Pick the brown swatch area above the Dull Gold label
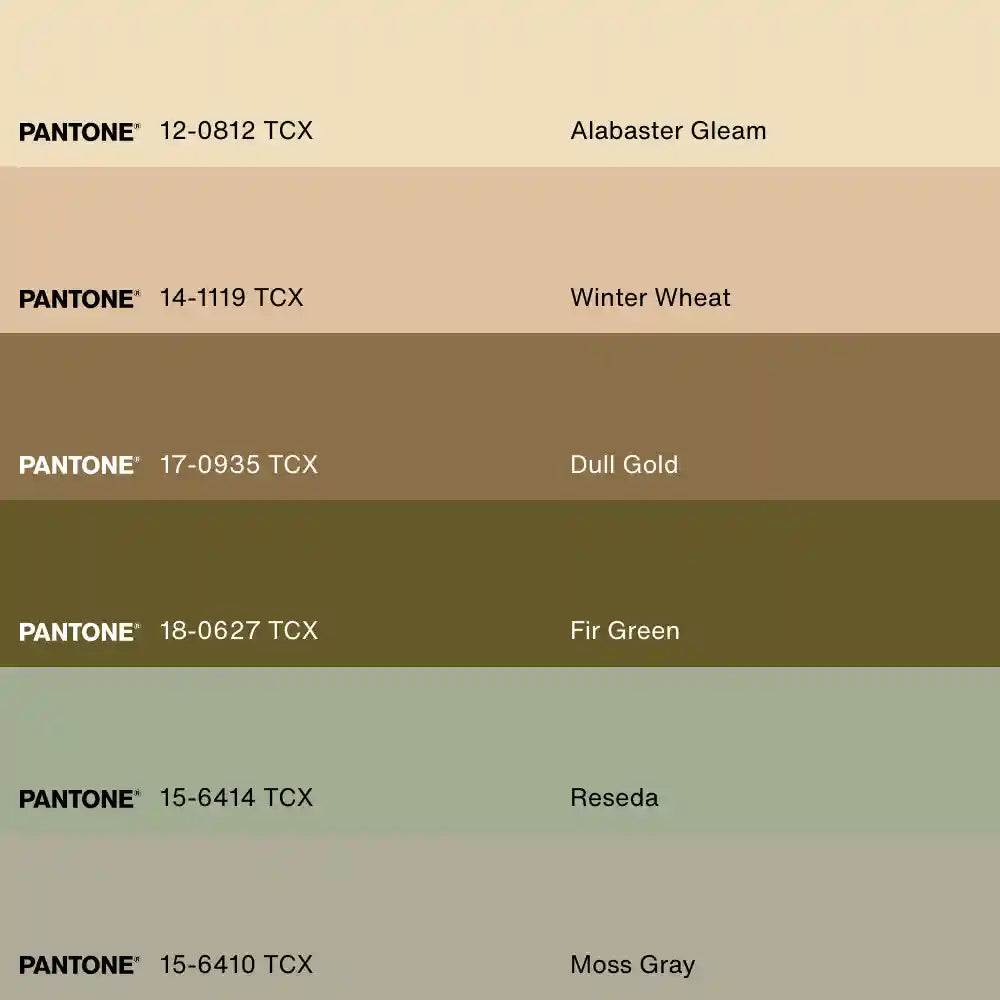Viewport: 1000px width, 1000px height. click(500, 385)
